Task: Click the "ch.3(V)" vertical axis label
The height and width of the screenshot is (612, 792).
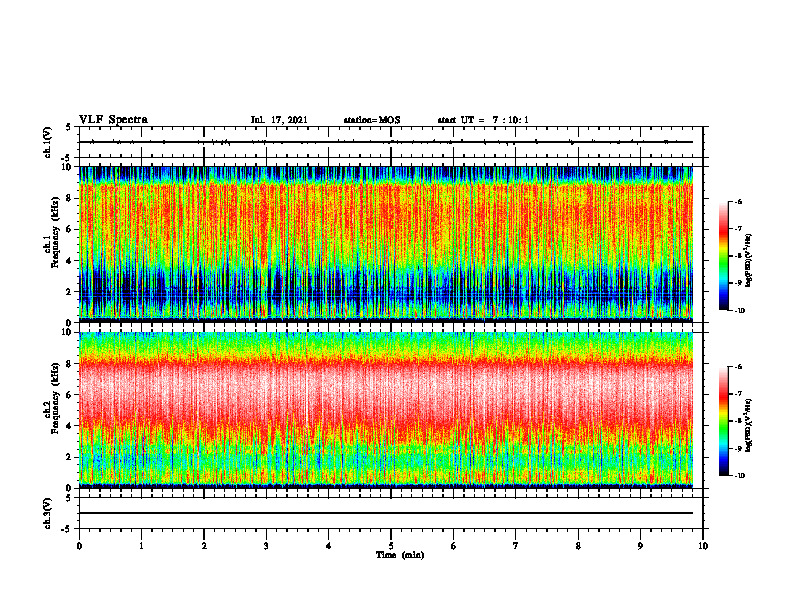Action: point(48,513)
